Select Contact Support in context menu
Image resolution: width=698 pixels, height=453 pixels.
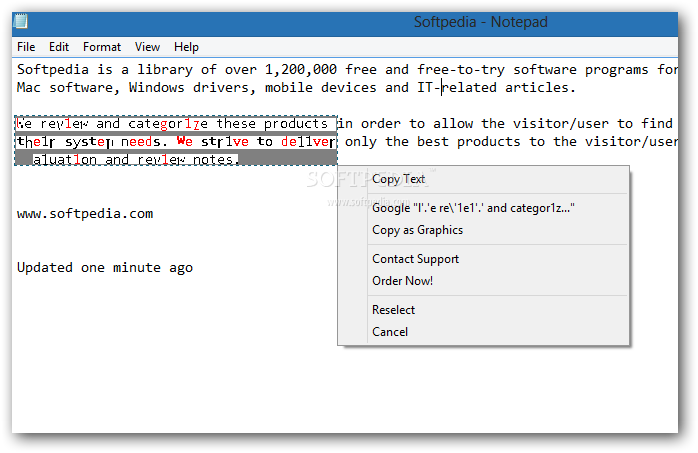(x=497, y=259)
